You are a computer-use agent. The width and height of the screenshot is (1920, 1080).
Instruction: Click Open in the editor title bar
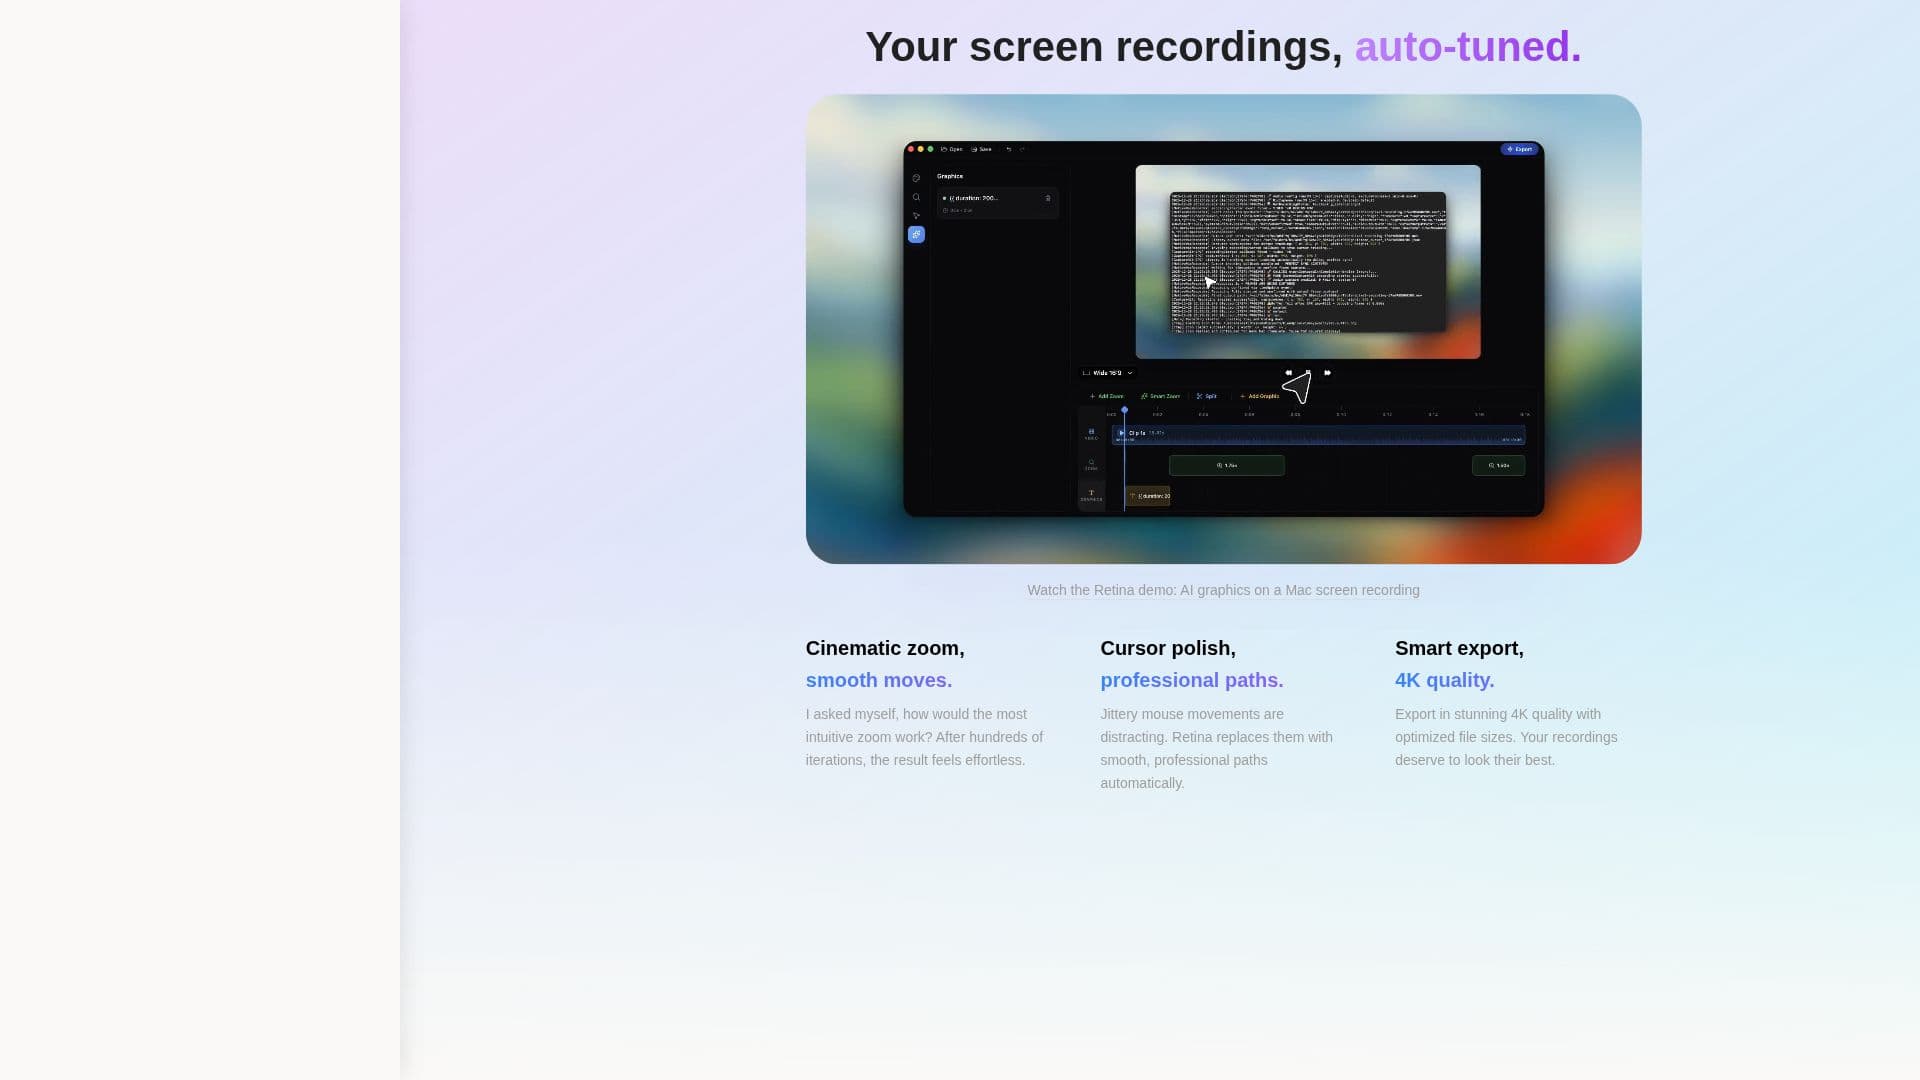tap(952, 149)
